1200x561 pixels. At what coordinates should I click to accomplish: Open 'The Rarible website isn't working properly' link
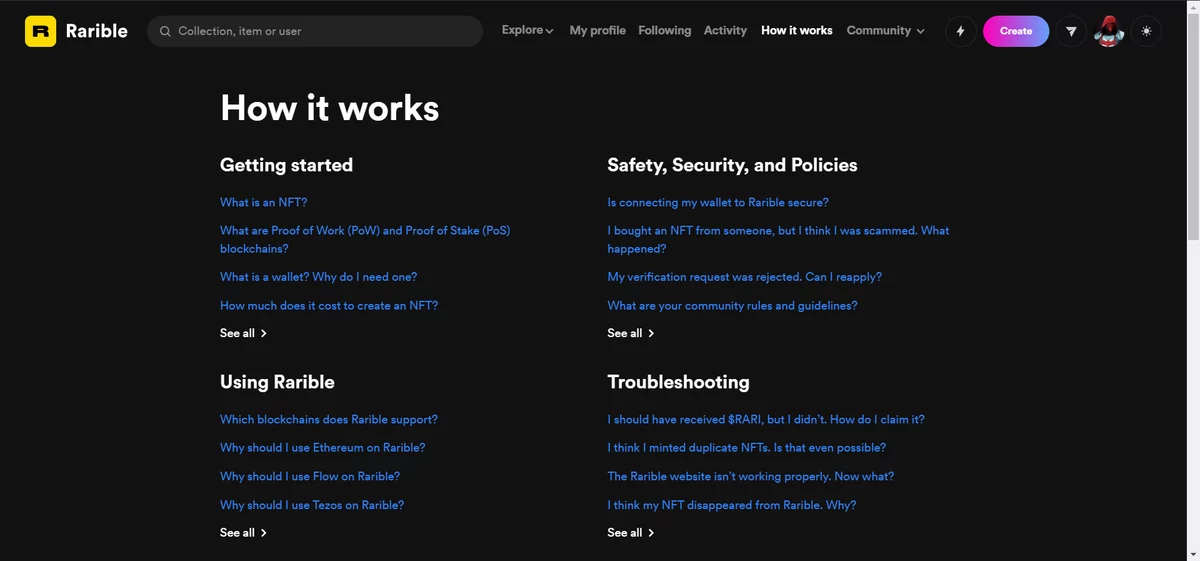pos(751,476)
